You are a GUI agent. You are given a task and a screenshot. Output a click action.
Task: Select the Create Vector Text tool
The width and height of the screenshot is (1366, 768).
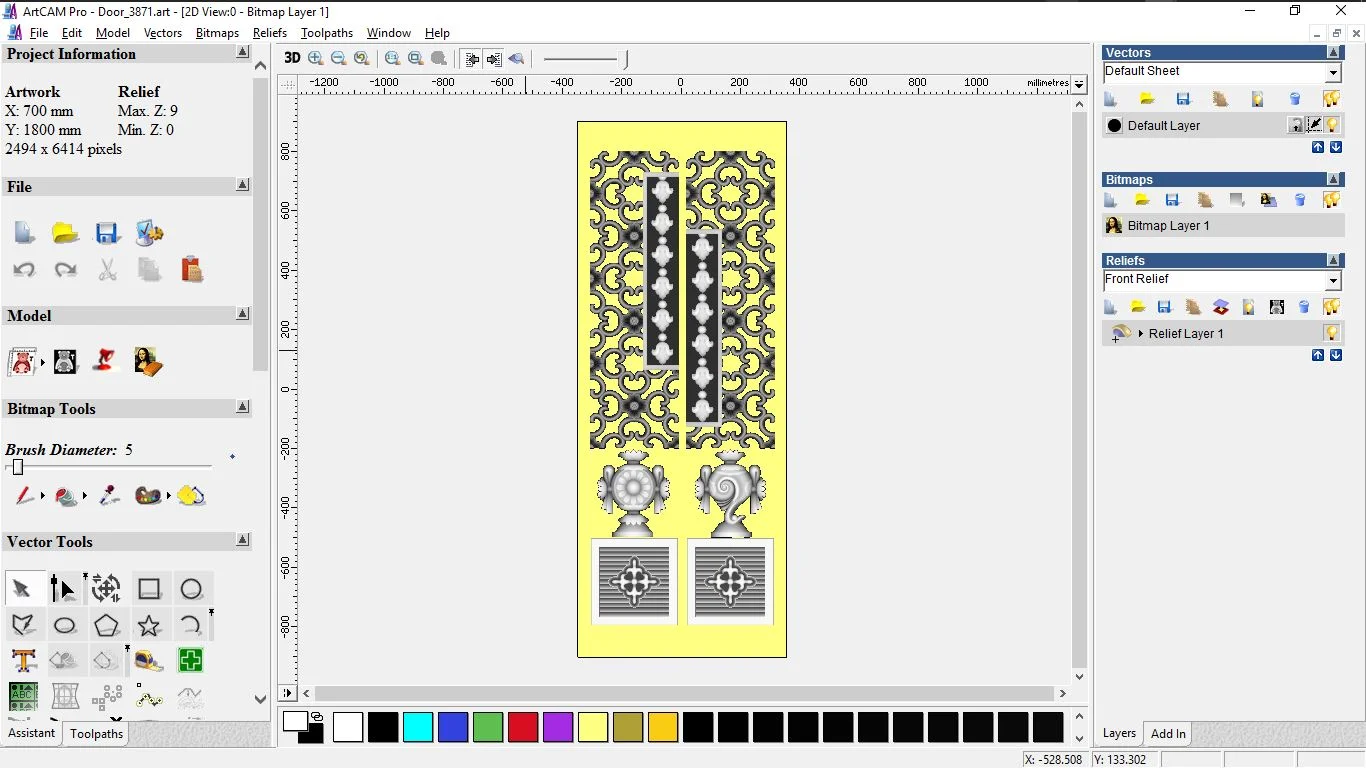24,660
